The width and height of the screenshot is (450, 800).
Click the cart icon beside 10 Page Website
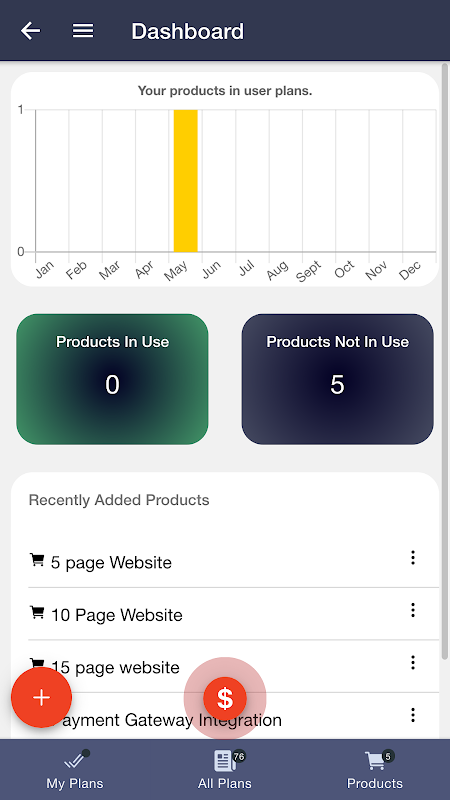(x=37, y=612)
